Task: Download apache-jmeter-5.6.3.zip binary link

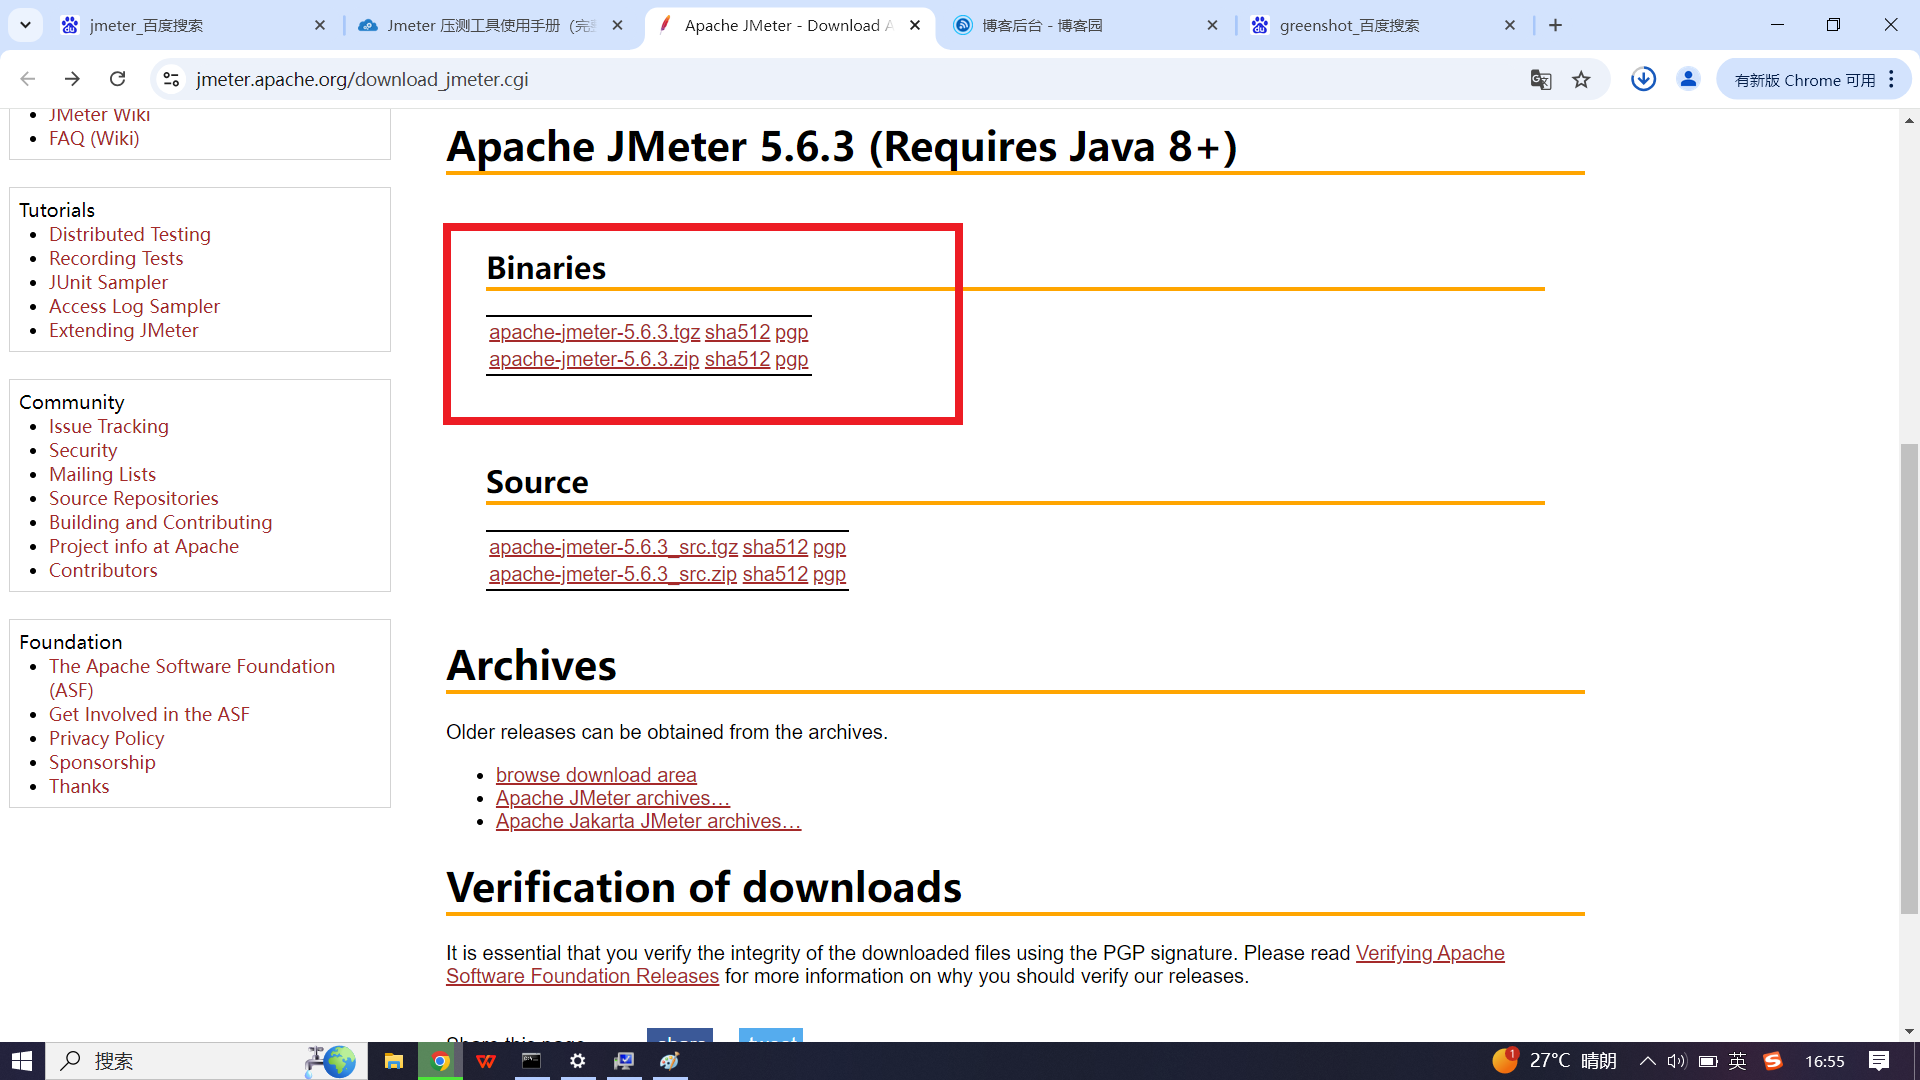Action: pos(593,359)
